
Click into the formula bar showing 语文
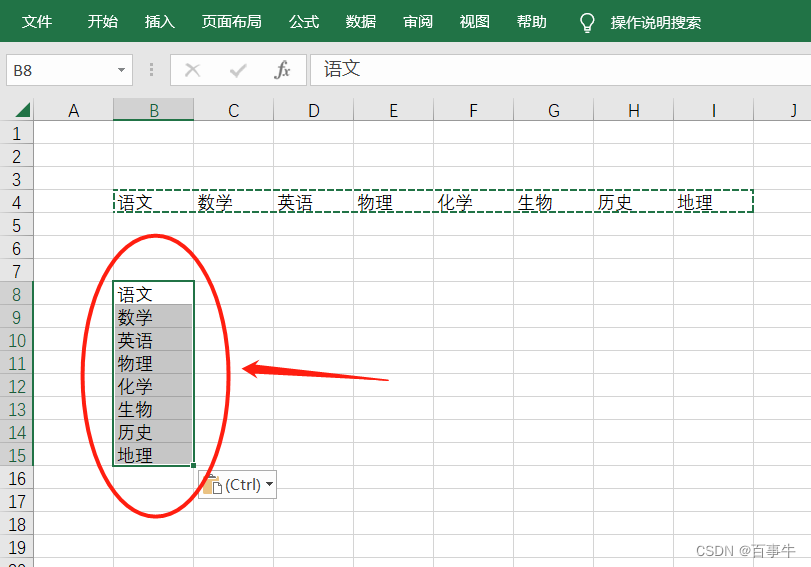(560, 70)
